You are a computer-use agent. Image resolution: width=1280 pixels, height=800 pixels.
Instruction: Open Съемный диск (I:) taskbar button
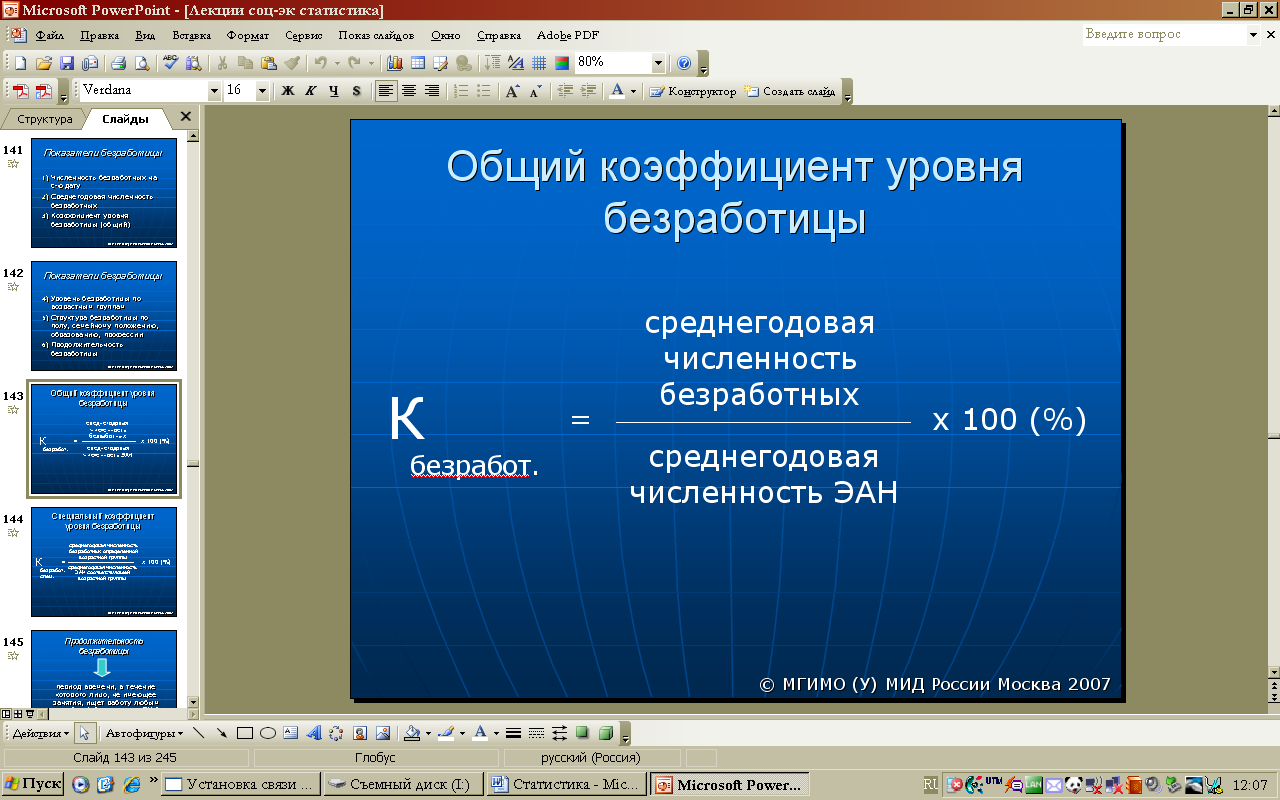(404, 784)
